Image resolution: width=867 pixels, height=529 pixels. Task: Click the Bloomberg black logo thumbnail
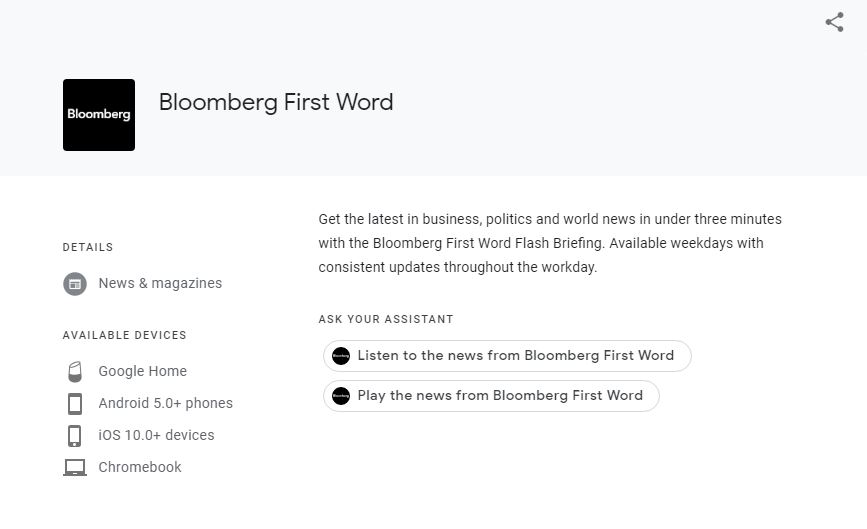(99, 115)
